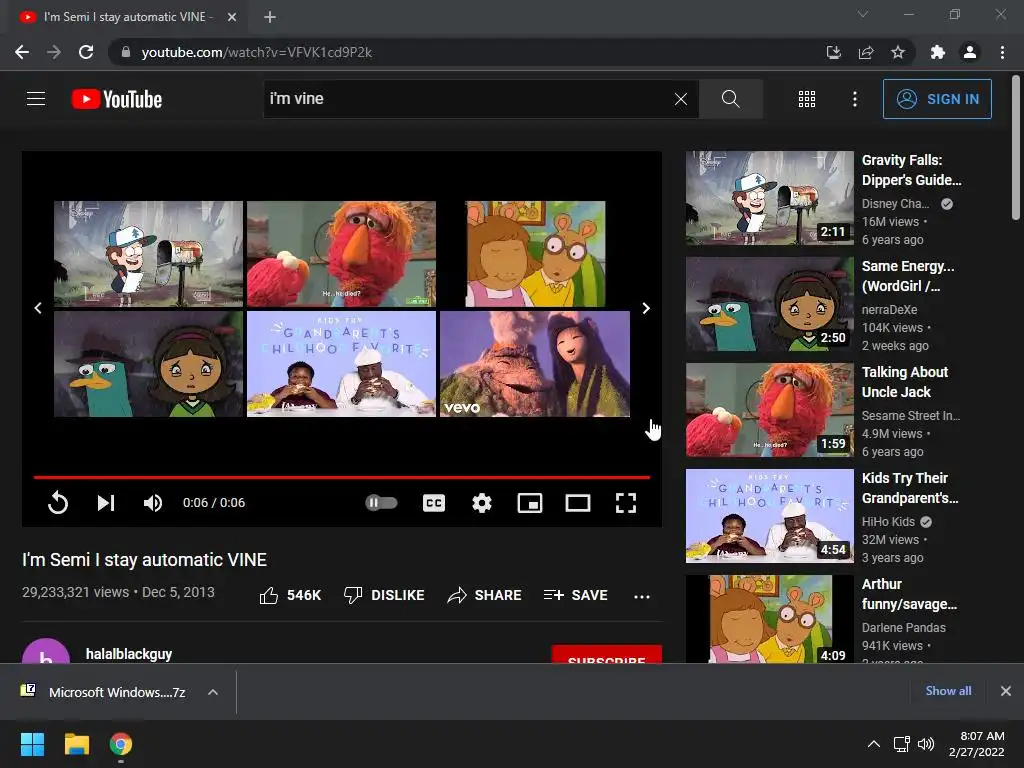
Task: Go back in Chrome
Action: [22, 52]
